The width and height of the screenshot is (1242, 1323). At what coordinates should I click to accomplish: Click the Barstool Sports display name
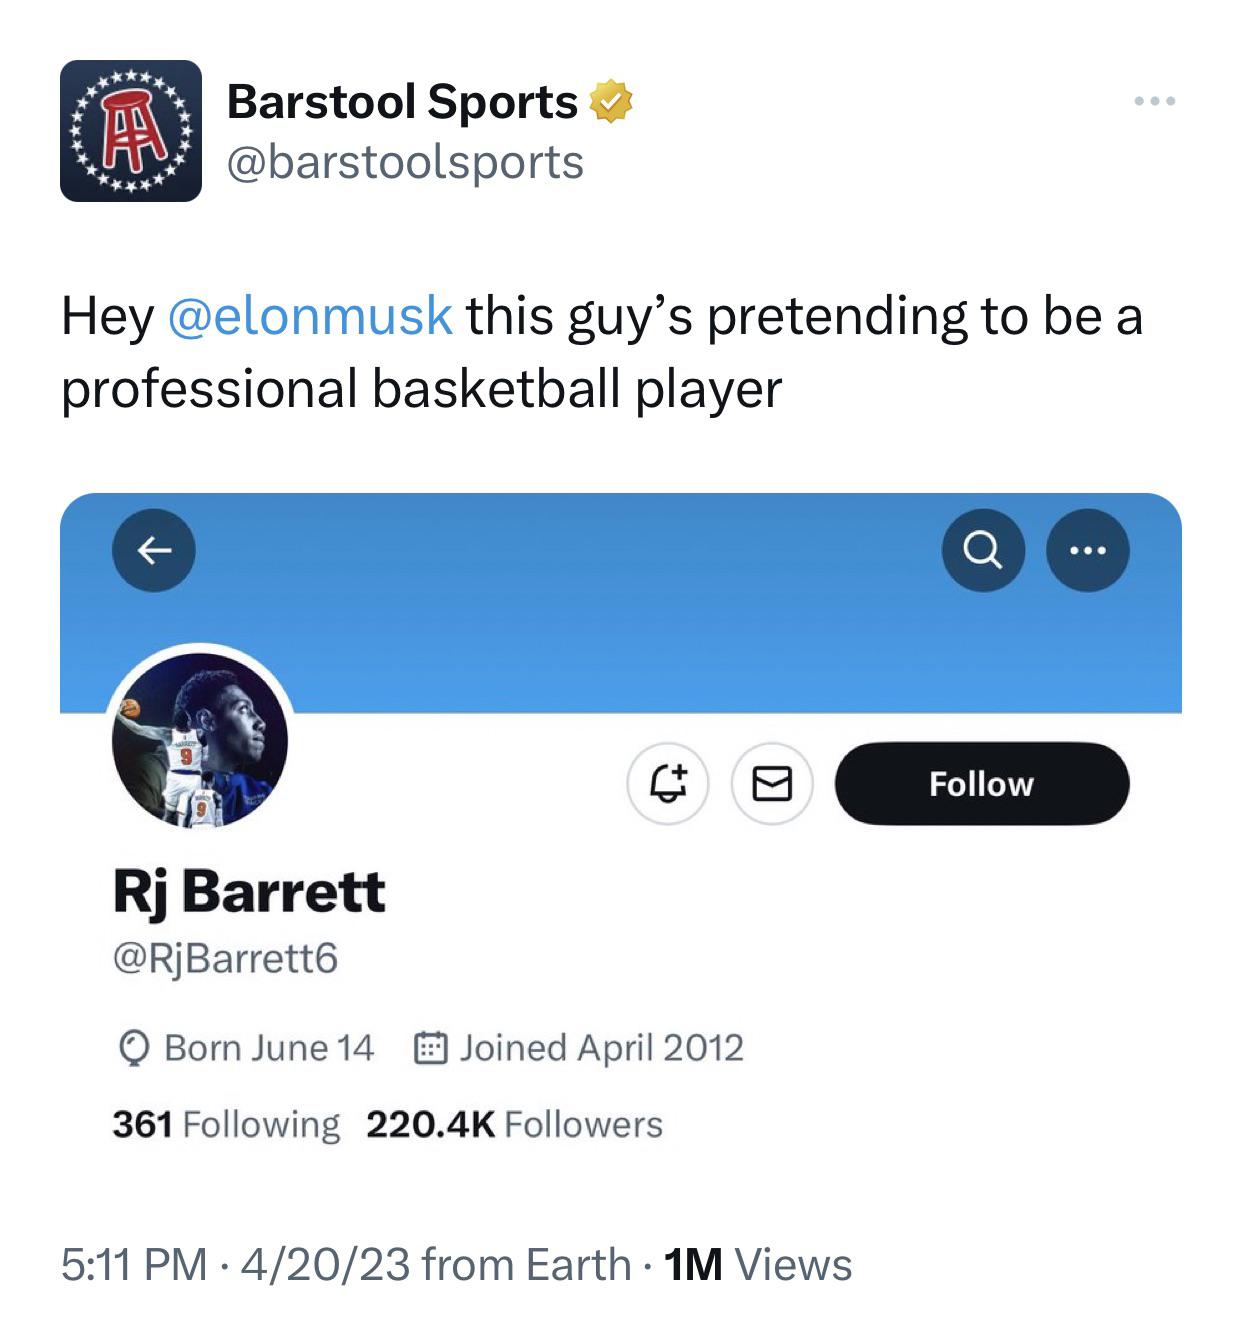(x=402, y=102)
